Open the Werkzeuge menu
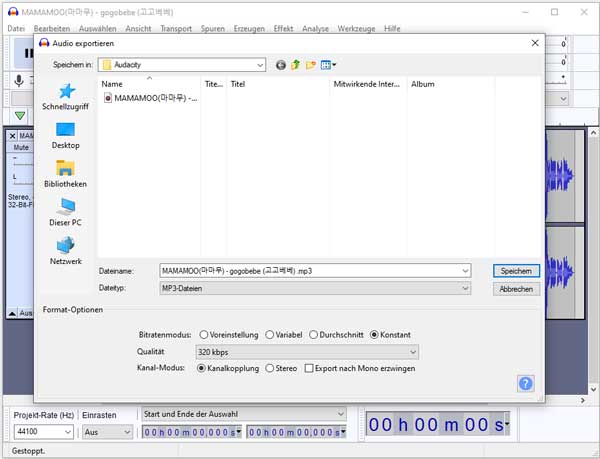The width and height of the screenshot is (600, 459). pyautogui.click(x=356, y=29)
